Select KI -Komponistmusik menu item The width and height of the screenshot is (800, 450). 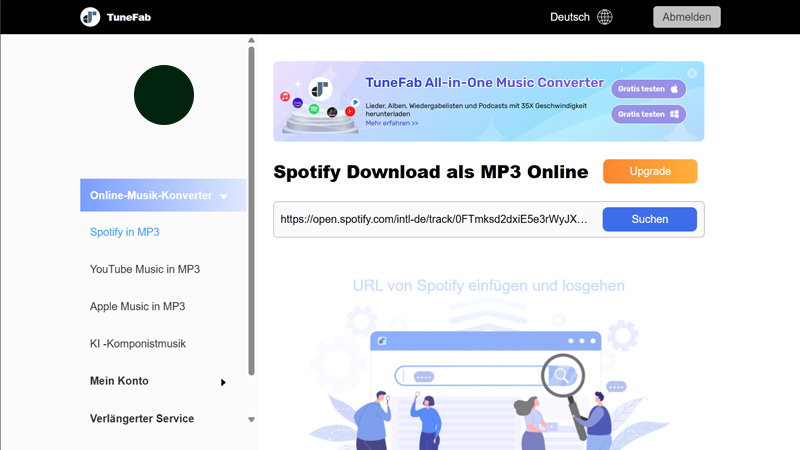(138, 344)
